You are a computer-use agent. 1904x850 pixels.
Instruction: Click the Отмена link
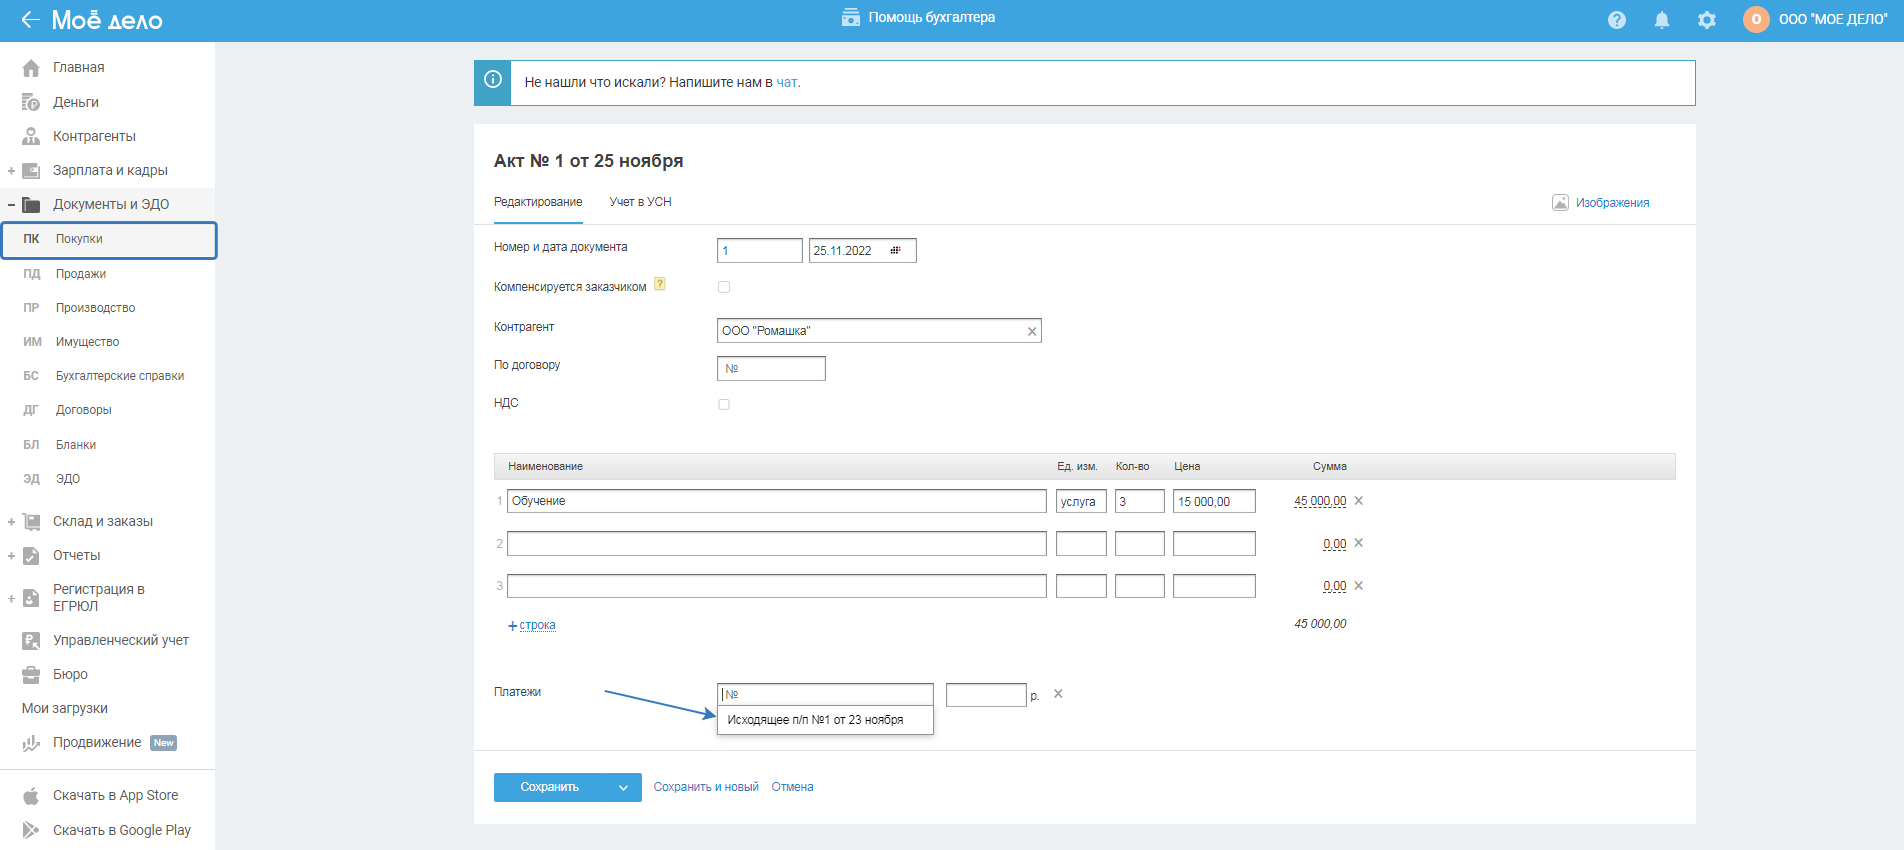point(792,787)
